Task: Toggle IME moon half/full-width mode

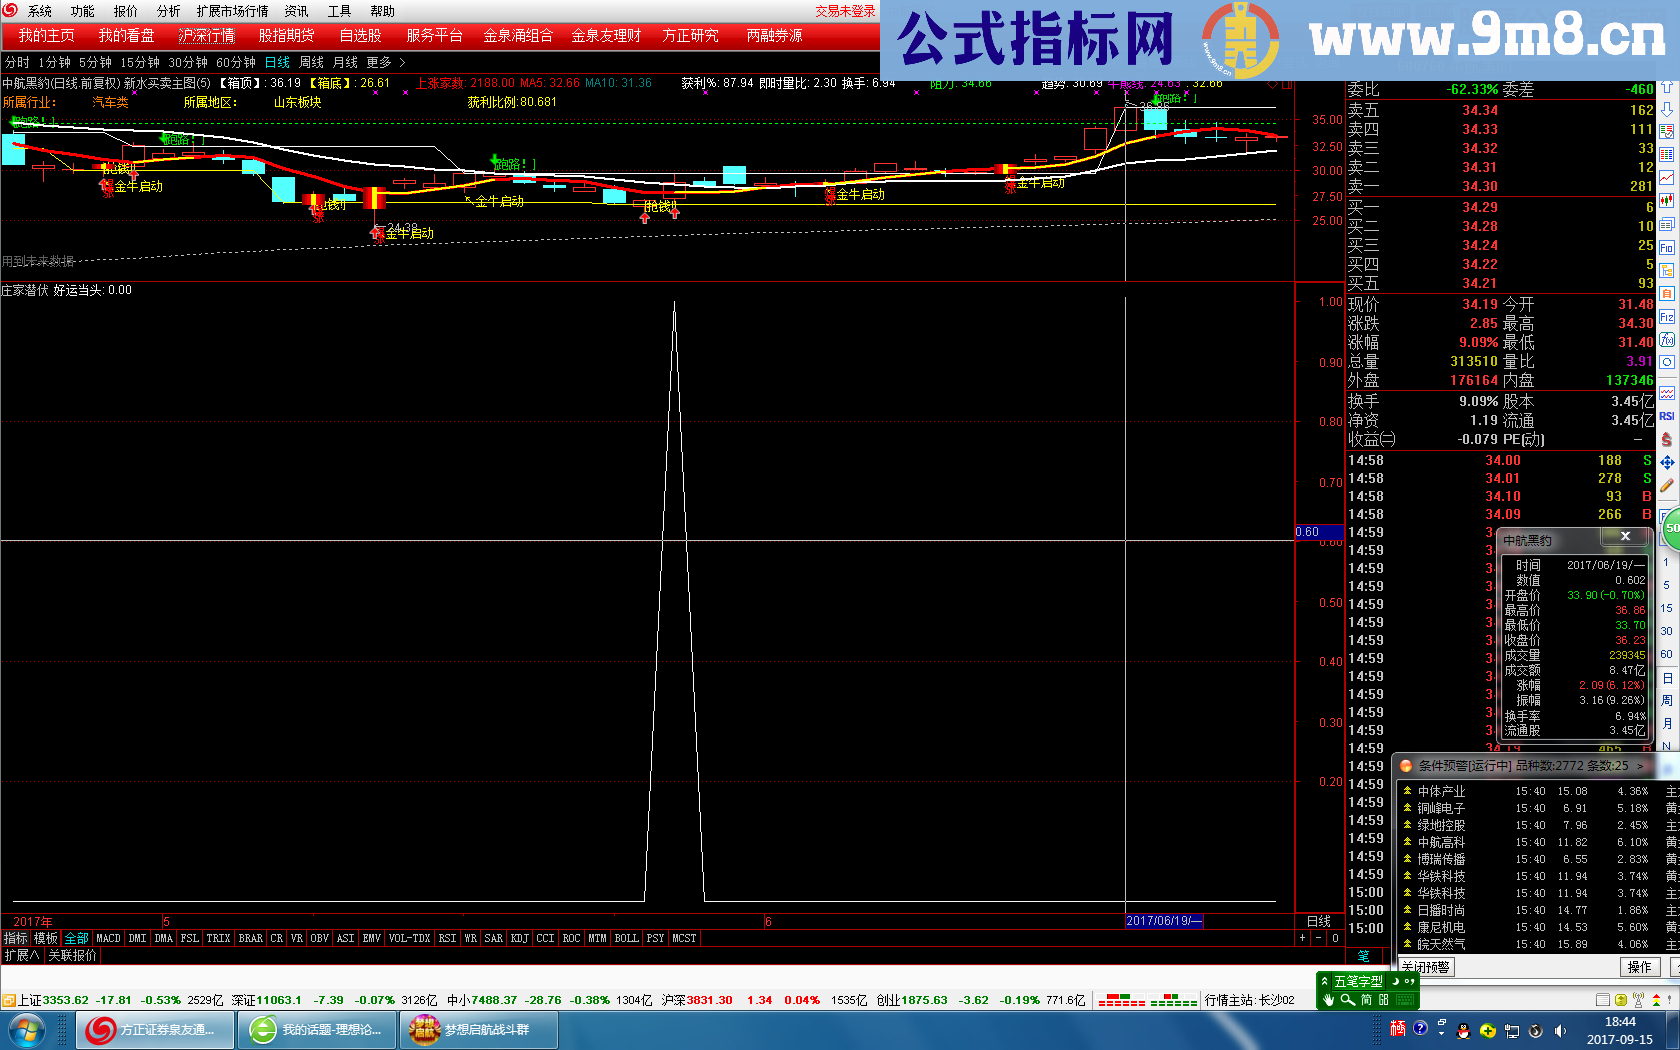Action: coord(1395,981)
